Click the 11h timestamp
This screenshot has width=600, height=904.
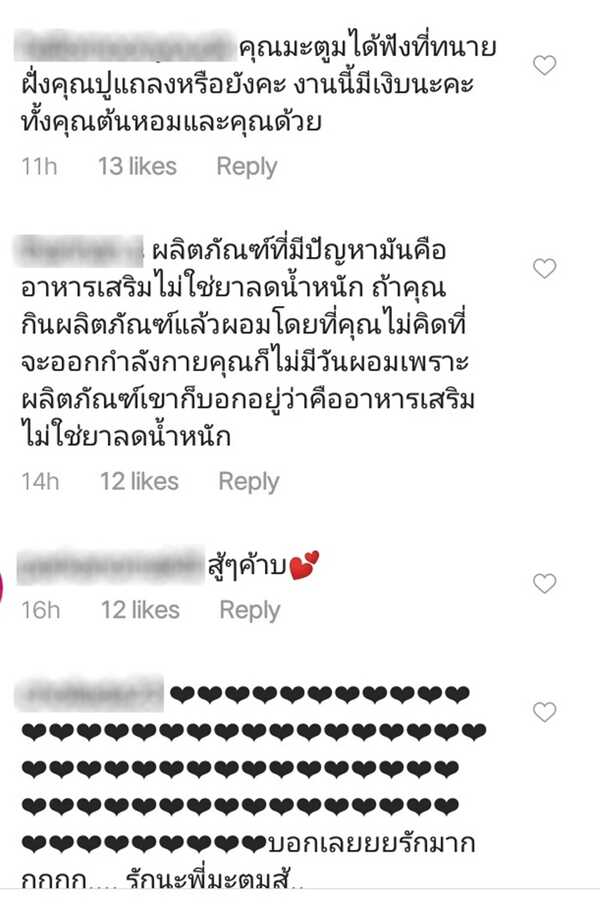(x=39, y=167)
